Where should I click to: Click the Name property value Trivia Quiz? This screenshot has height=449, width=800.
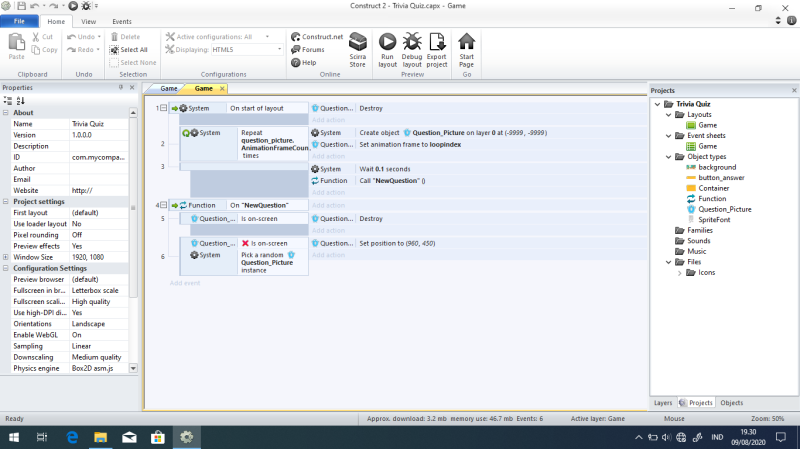[x=98, y=123]
